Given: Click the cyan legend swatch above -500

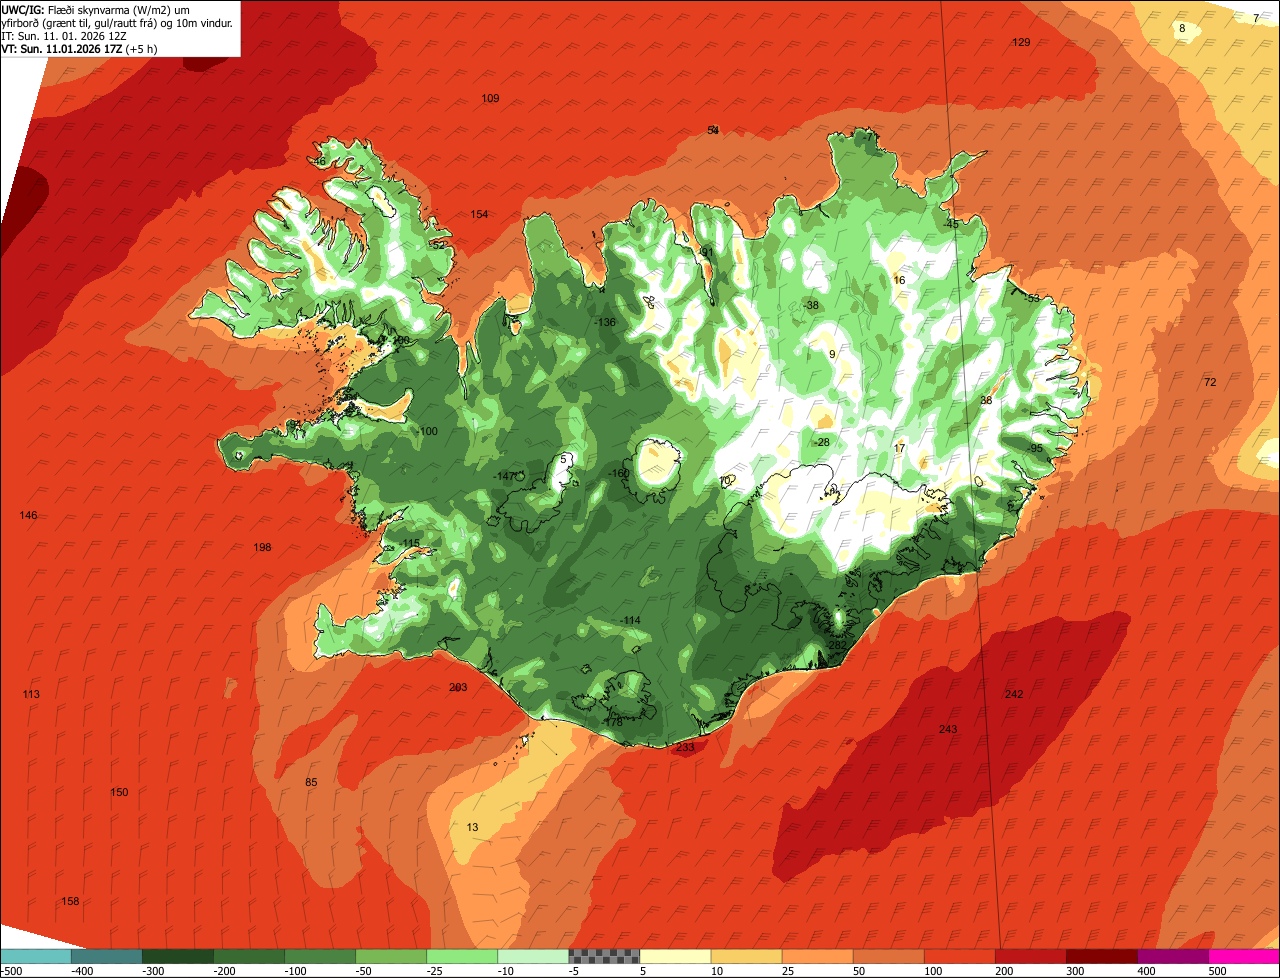Looking at the screenshot, I should (36, 956).
